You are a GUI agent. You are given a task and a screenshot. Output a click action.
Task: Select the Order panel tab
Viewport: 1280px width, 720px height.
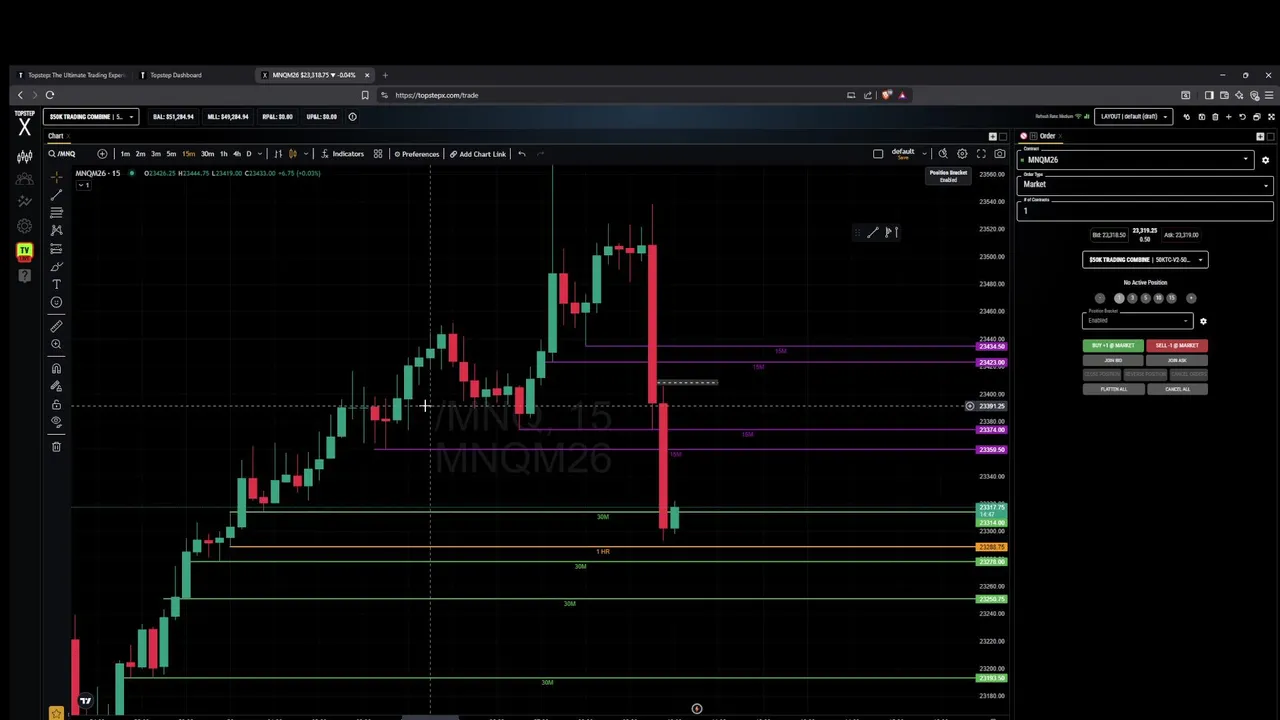(x=1047, y=136)
